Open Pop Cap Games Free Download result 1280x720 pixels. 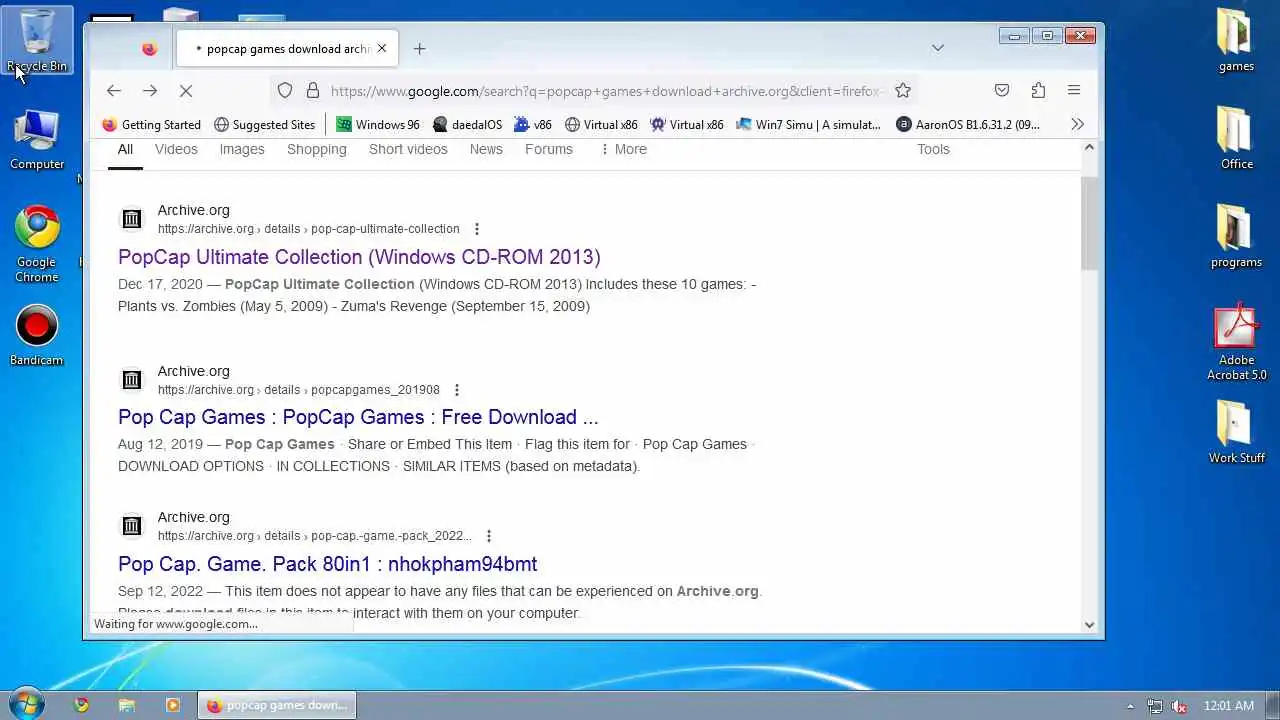tap(358, 417)
